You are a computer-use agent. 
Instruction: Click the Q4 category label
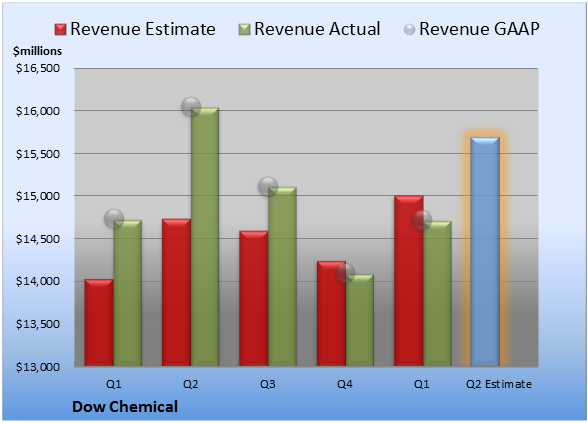pyautogui.click(x=345, y=384)
